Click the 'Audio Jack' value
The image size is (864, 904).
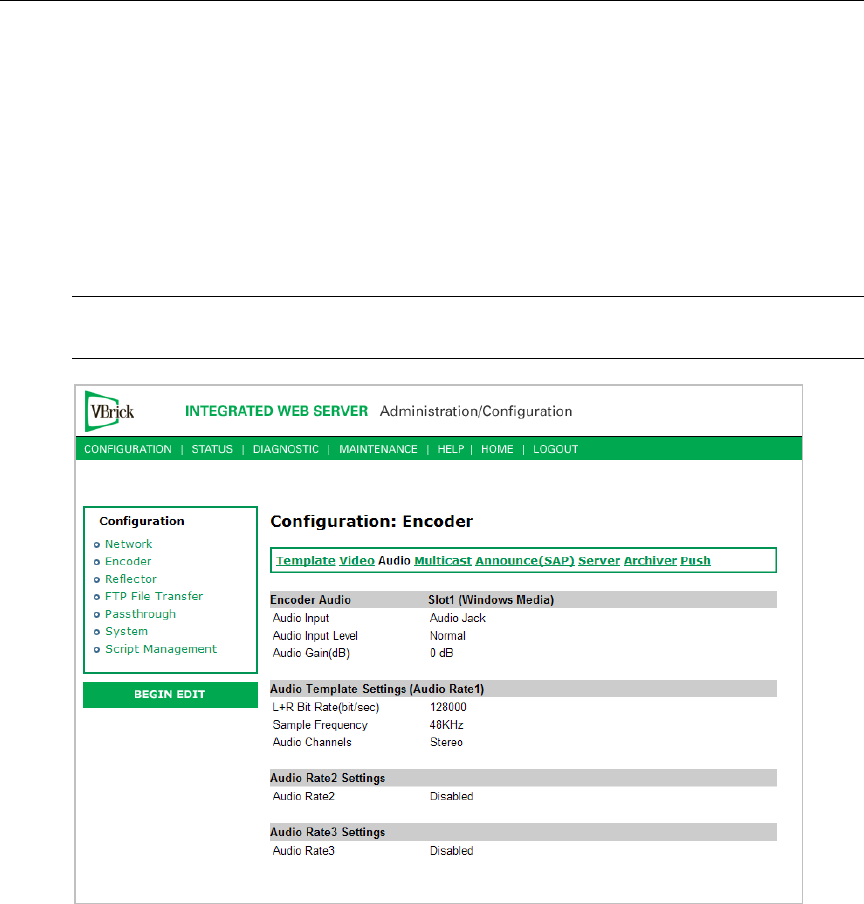click(458, 618)
